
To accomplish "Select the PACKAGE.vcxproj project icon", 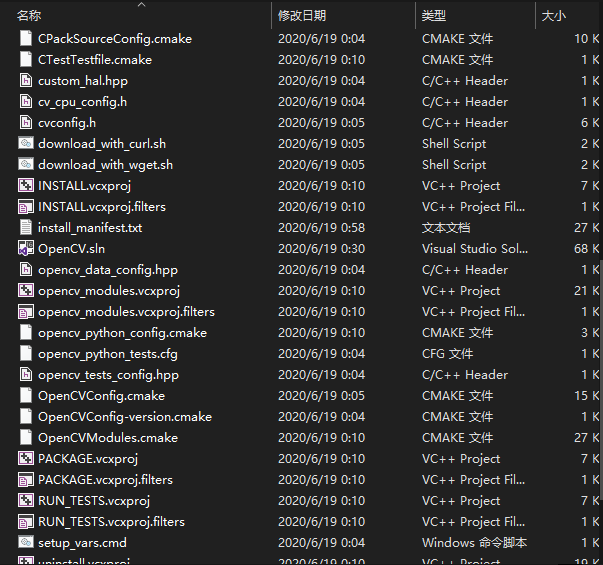I will pyautogui.click(x=26, y=458).
